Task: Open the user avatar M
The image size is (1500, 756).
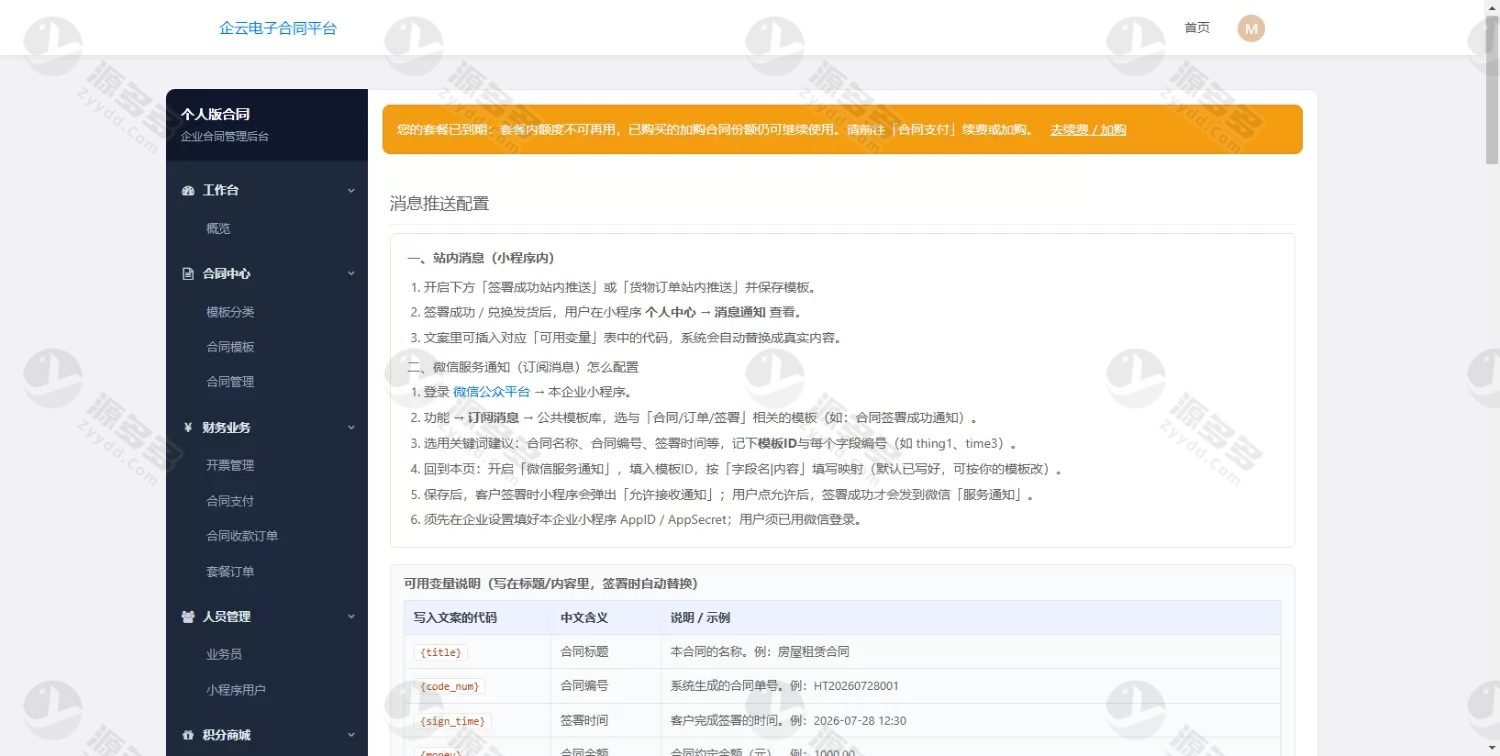Action: click(1251, 28)
